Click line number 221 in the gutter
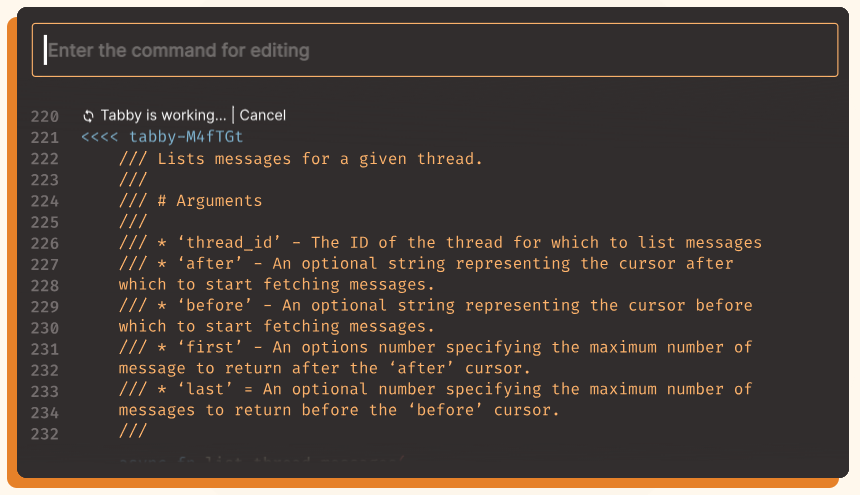 click(x=45, y=137)
